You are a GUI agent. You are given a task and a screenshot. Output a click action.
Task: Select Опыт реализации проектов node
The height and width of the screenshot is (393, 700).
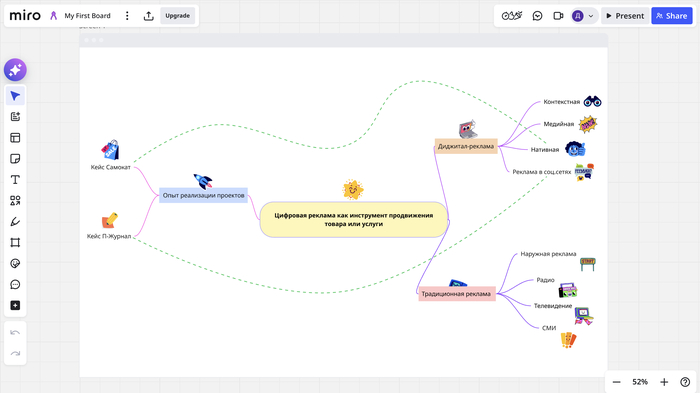coord(204,195)
